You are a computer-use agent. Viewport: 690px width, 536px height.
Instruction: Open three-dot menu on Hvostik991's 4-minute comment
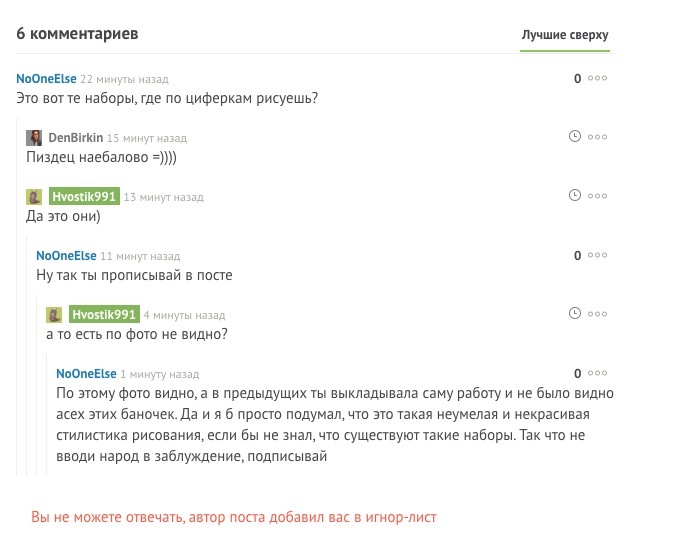(x=598, y=314)
